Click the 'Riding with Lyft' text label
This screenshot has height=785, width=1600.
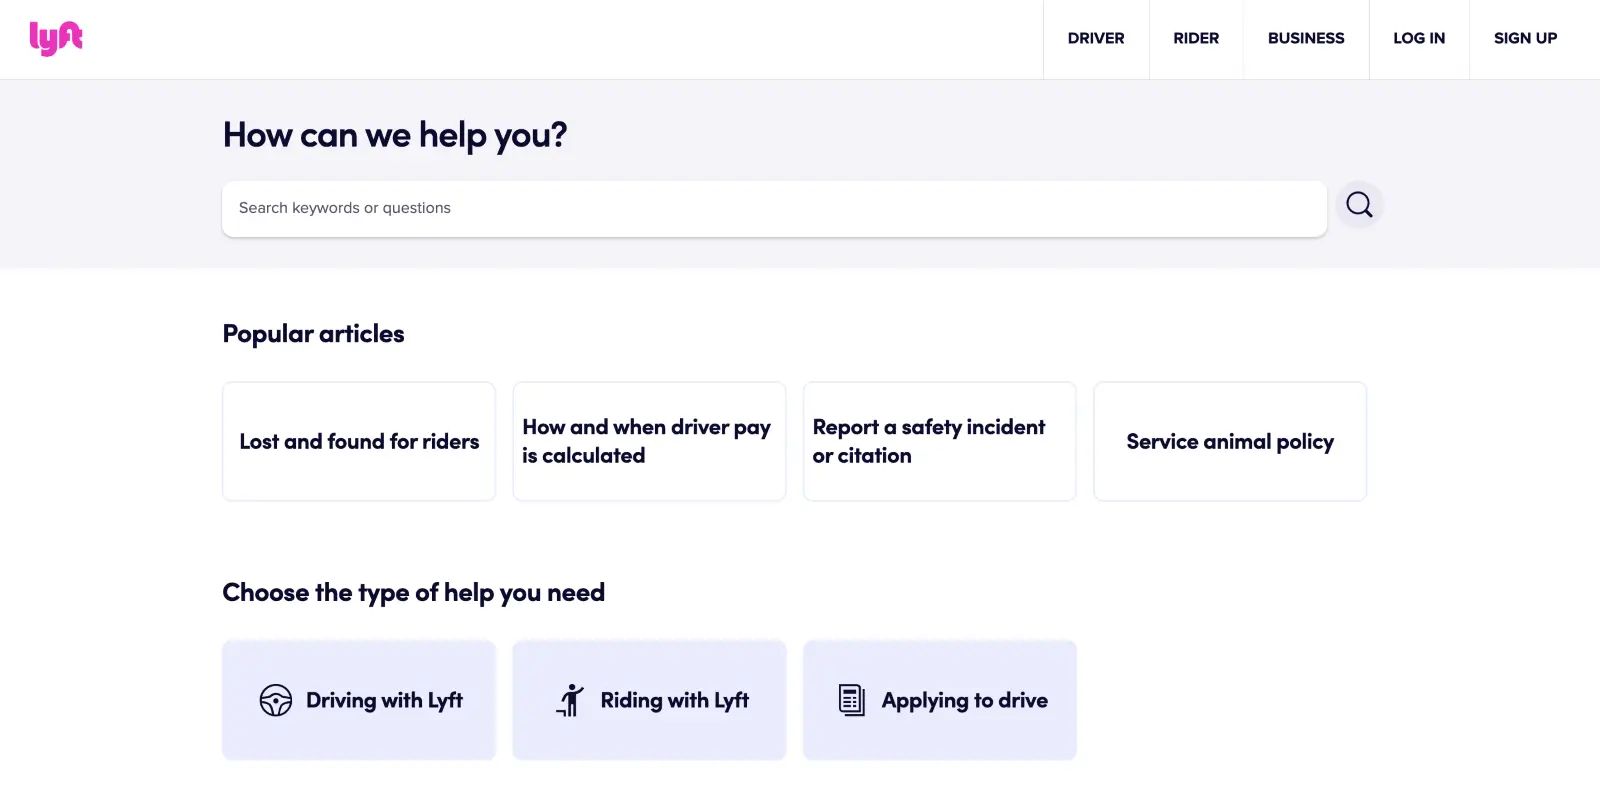pos(675,700)
